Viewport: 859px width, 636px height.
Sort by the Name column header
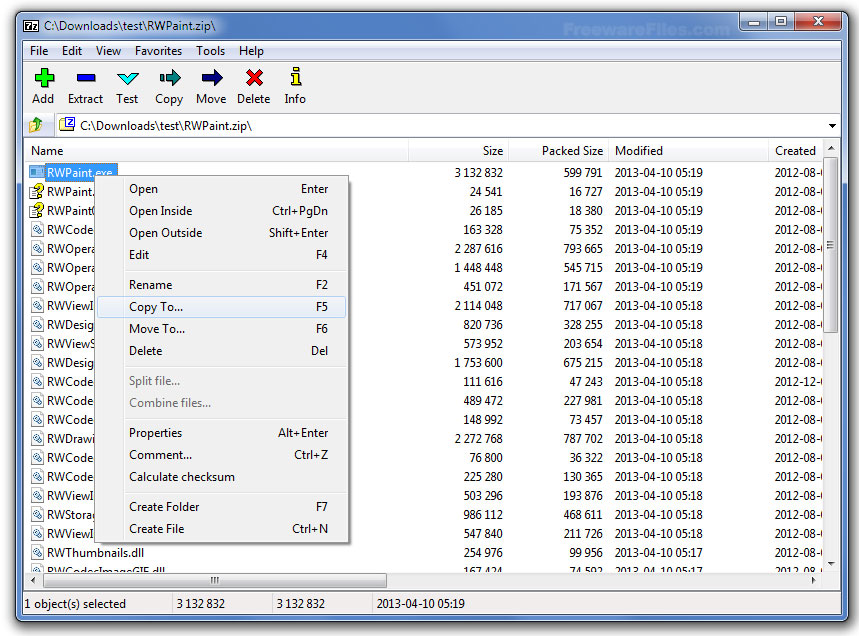coord(216,151)
